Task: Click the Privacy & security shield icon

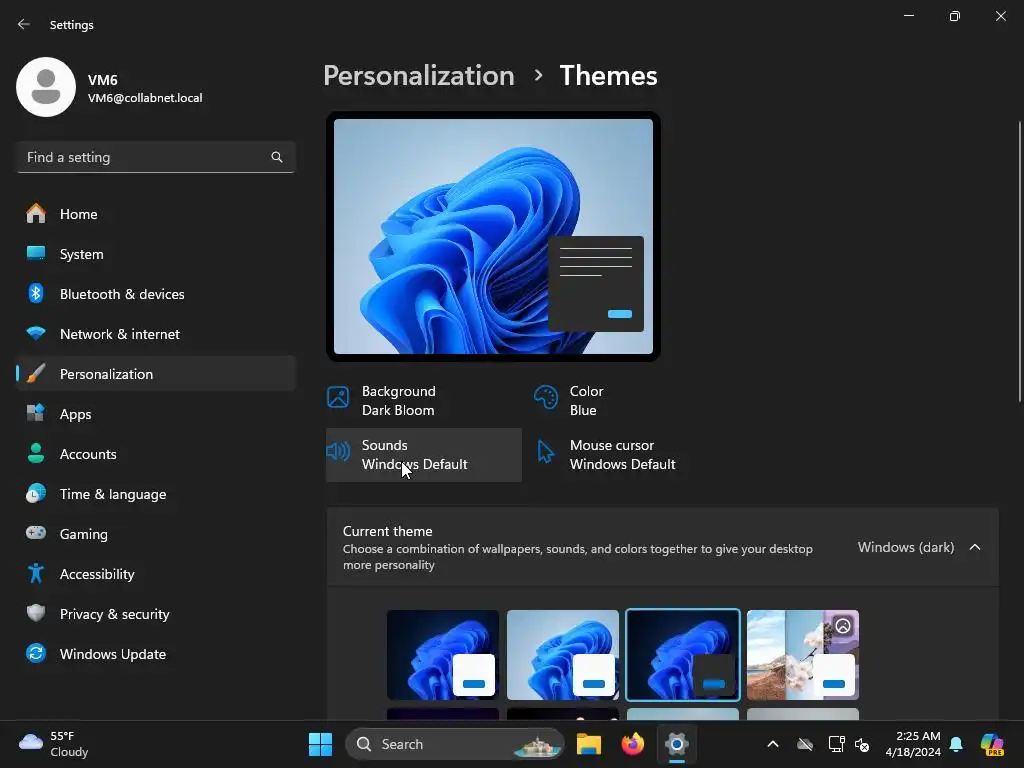Action: coord(36,613)
